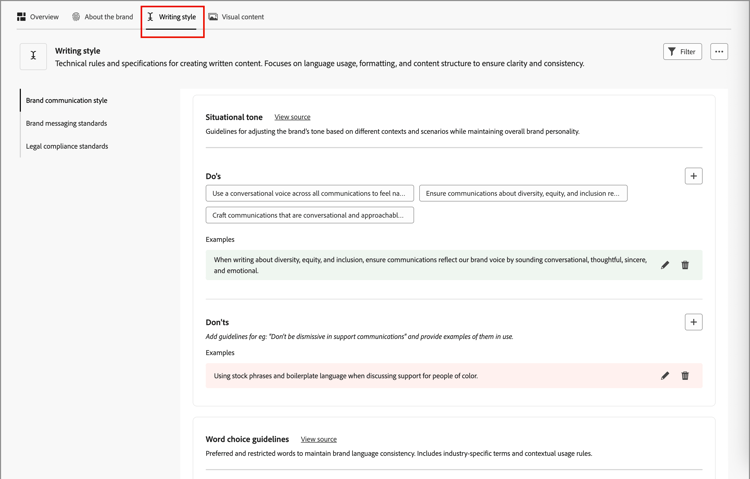This screenshot has width=750, height=479.
Task: Edit the stock phrases Don'ts example
Action: [665, 376]
